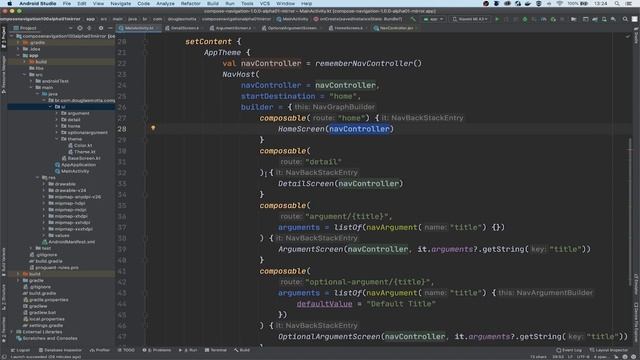Viewport: 640px width, 360px height.
Task: Click the app breadcrumb in navigation bar
Action: click(x=90, y=19)
